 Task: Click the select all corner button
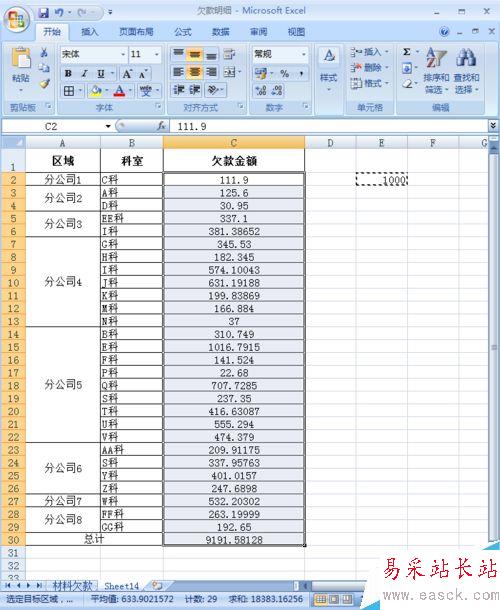tap(14, 143)
